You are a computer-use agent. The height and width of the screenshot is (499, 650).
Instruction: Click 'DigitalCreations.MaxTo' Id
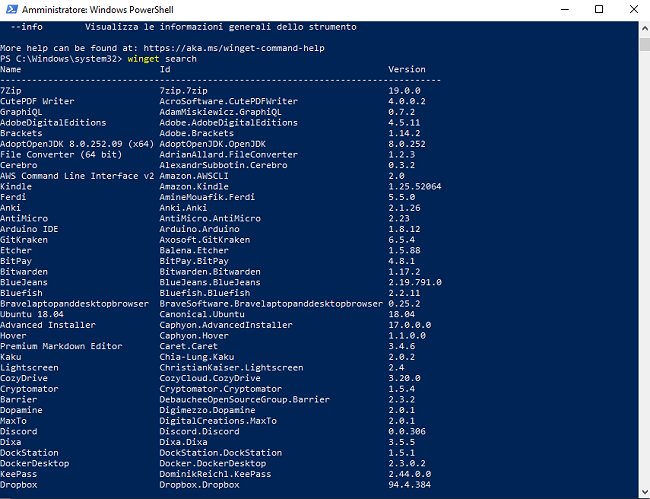(x=218, y=421)
